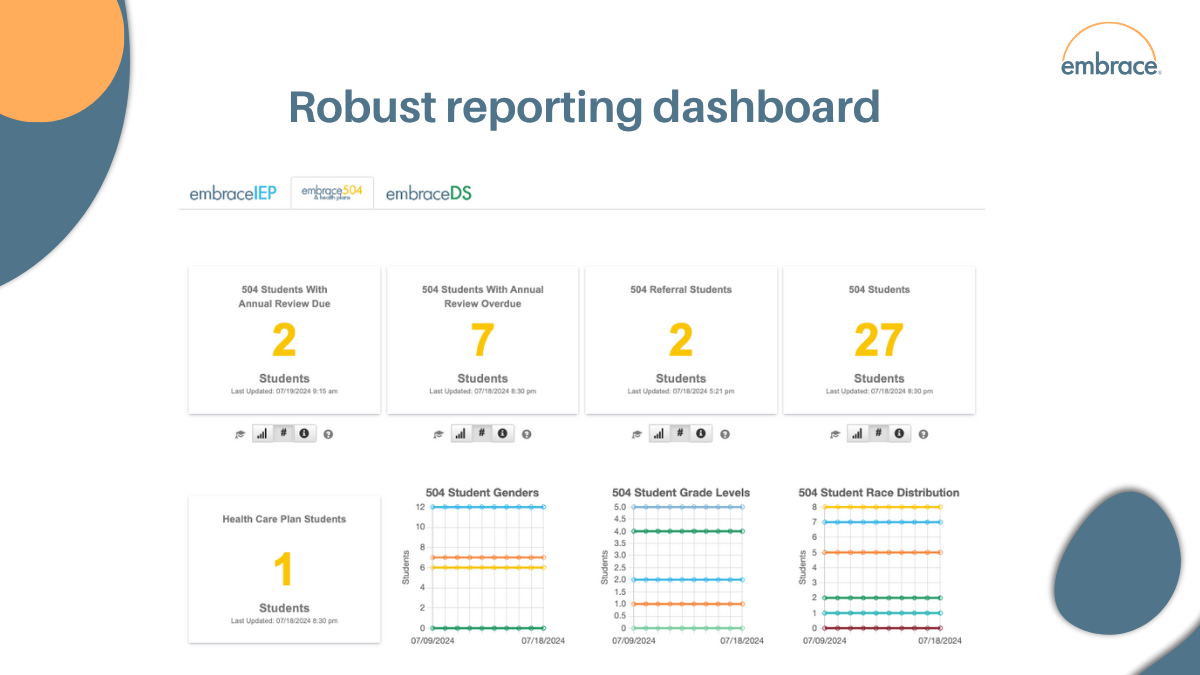This screenshot has width=1200, height=675.
Task: Select number view for Annual Review Due card
Action: tap(283, 433)
